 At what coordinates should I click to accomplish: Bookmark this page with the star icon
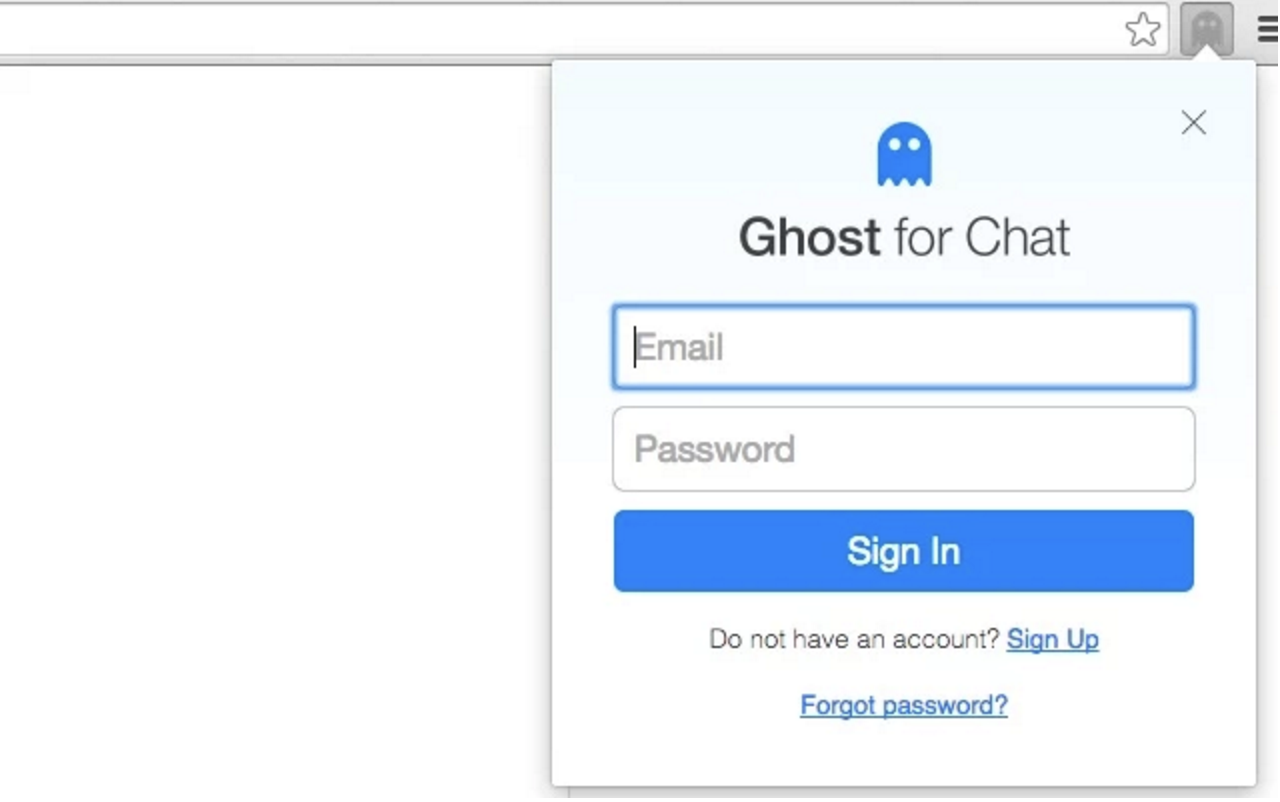pos(1142,29)
